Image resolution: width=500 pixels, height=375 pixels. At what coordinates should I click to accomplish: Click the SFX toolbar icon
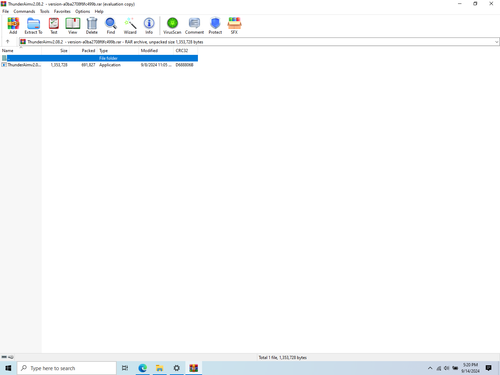pos(234,26)
